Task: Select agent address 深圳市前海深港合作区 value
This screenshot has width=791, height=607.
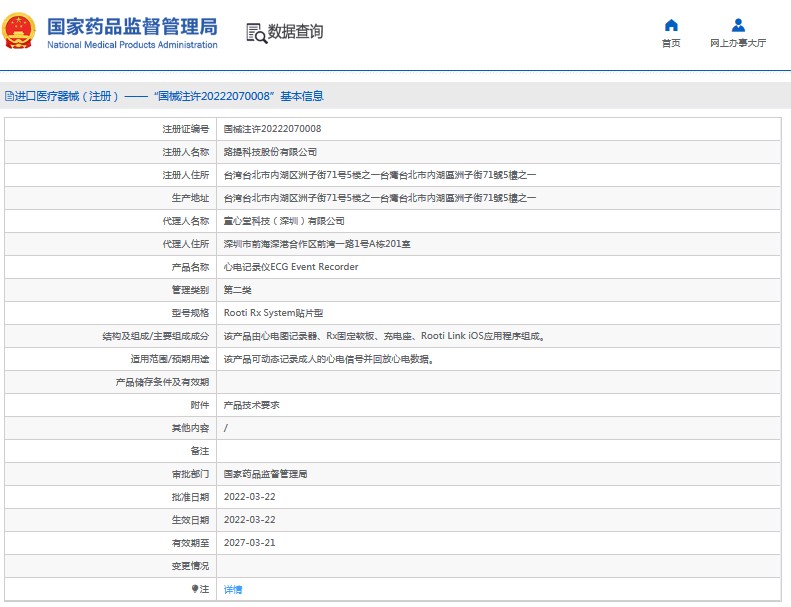Action: click(317, 244)
